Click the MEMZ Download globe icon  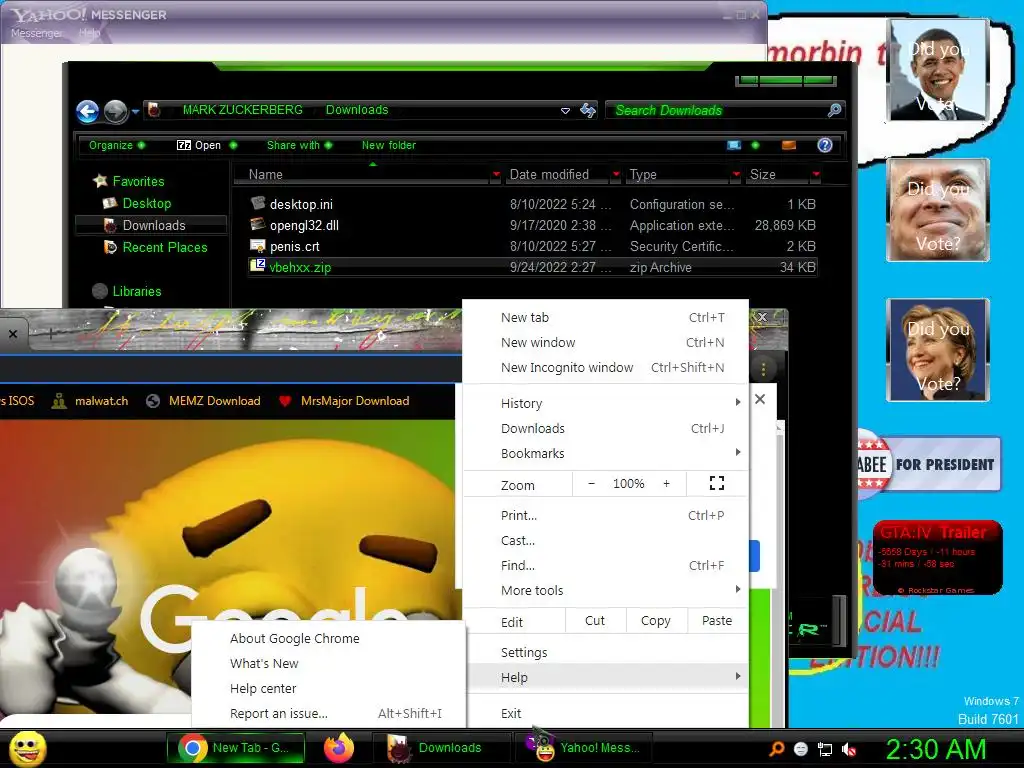153,401
